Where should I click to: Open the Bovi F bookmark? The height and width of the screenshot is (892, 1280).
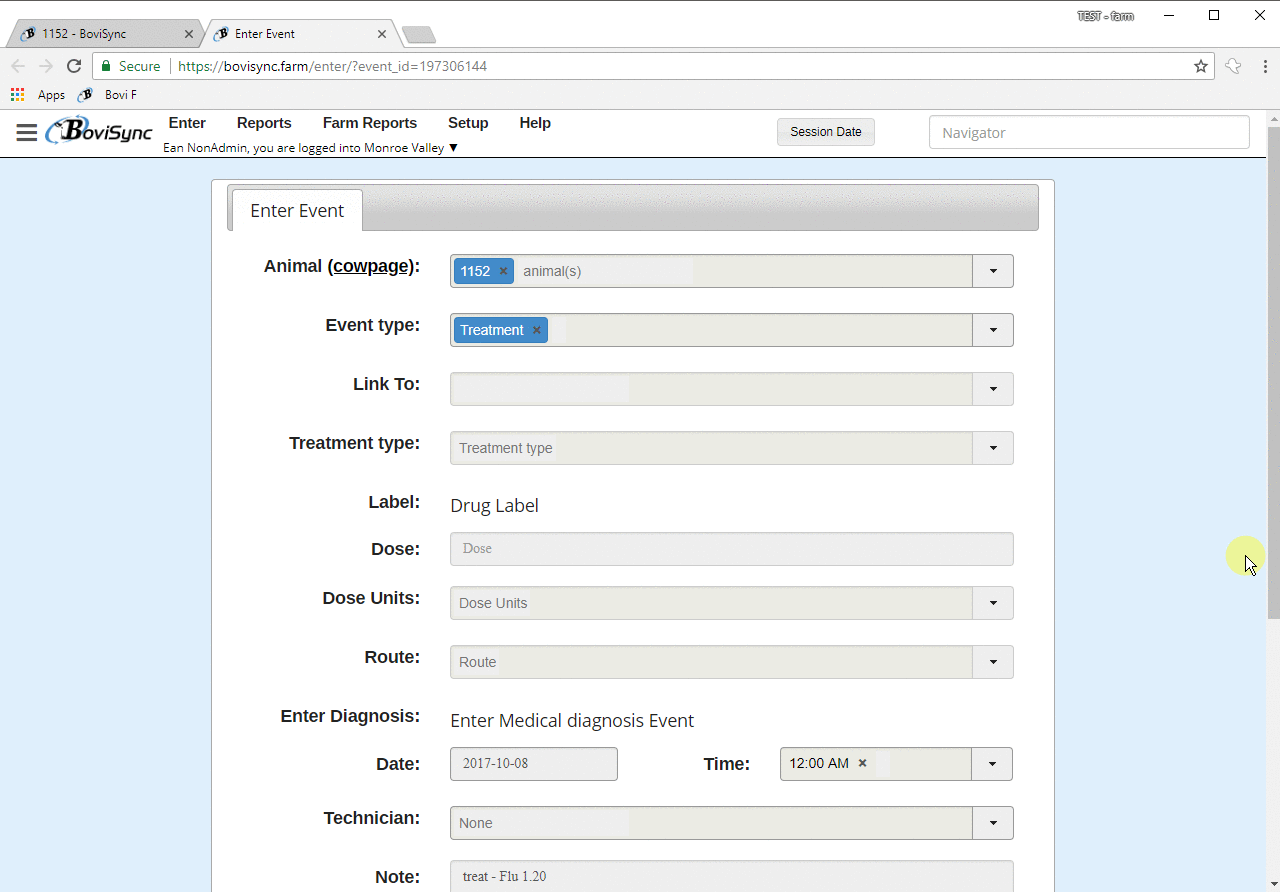pos(107,95)
